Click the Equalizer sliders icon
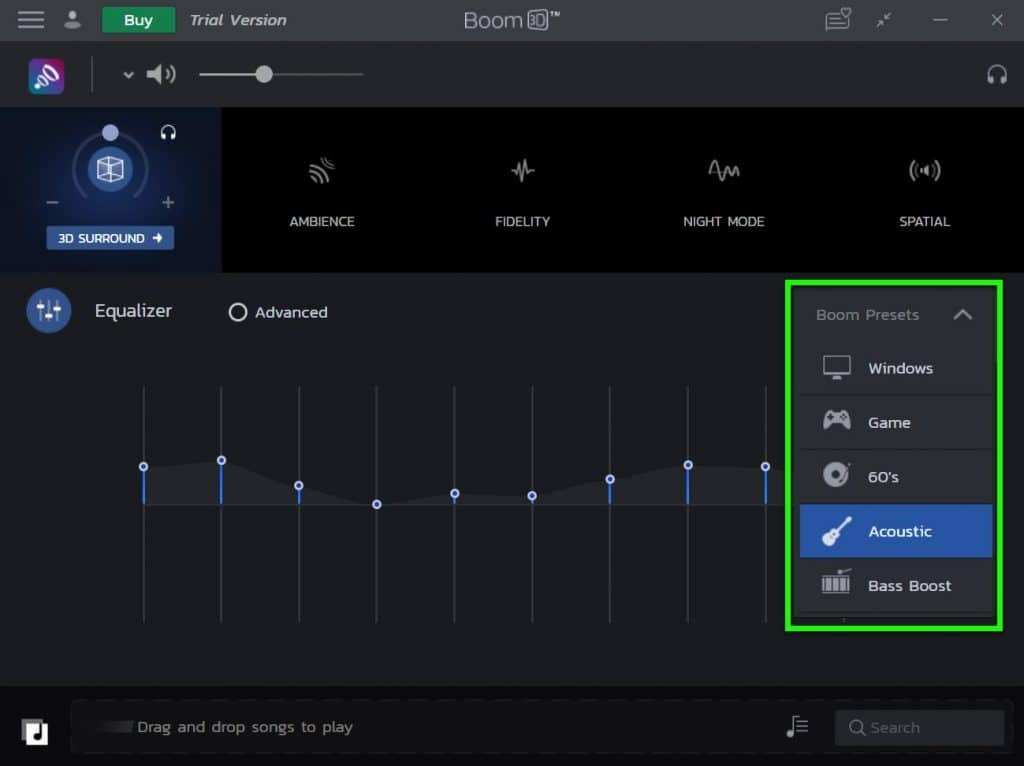 coord(48,310)
